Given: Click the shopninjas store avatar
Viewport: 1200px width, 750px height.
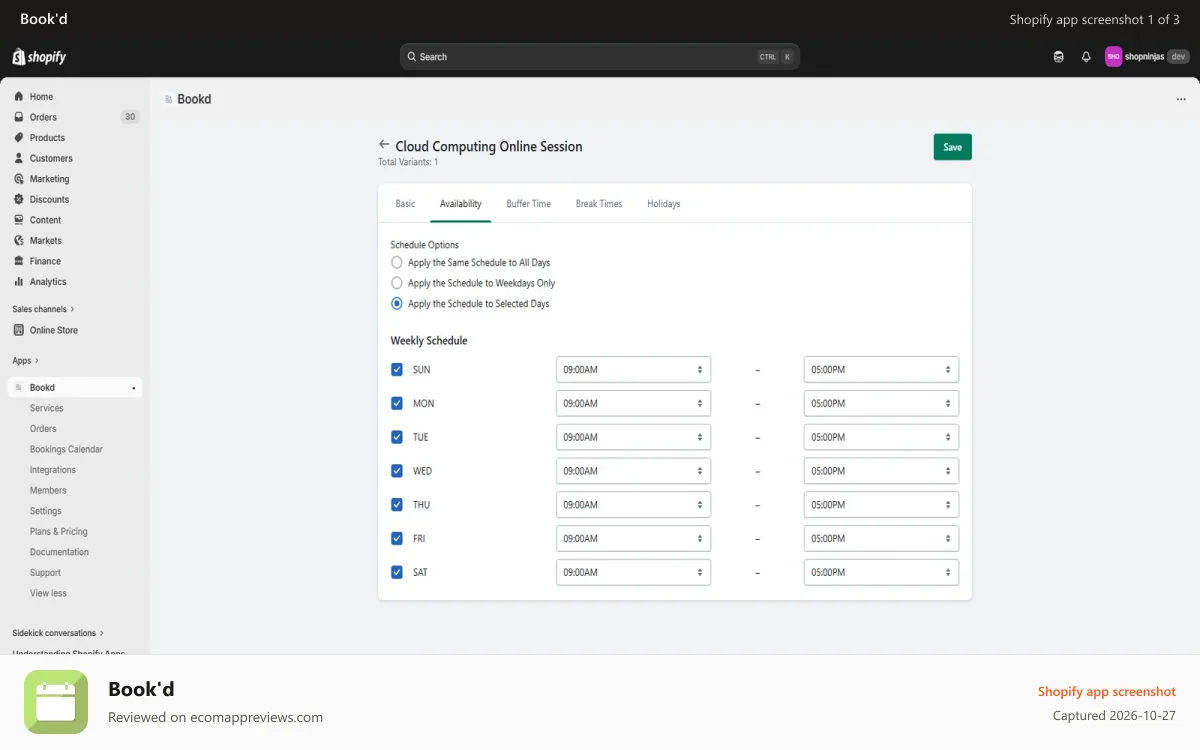Looking at the screenshot, I should (x=1113, y=57).
